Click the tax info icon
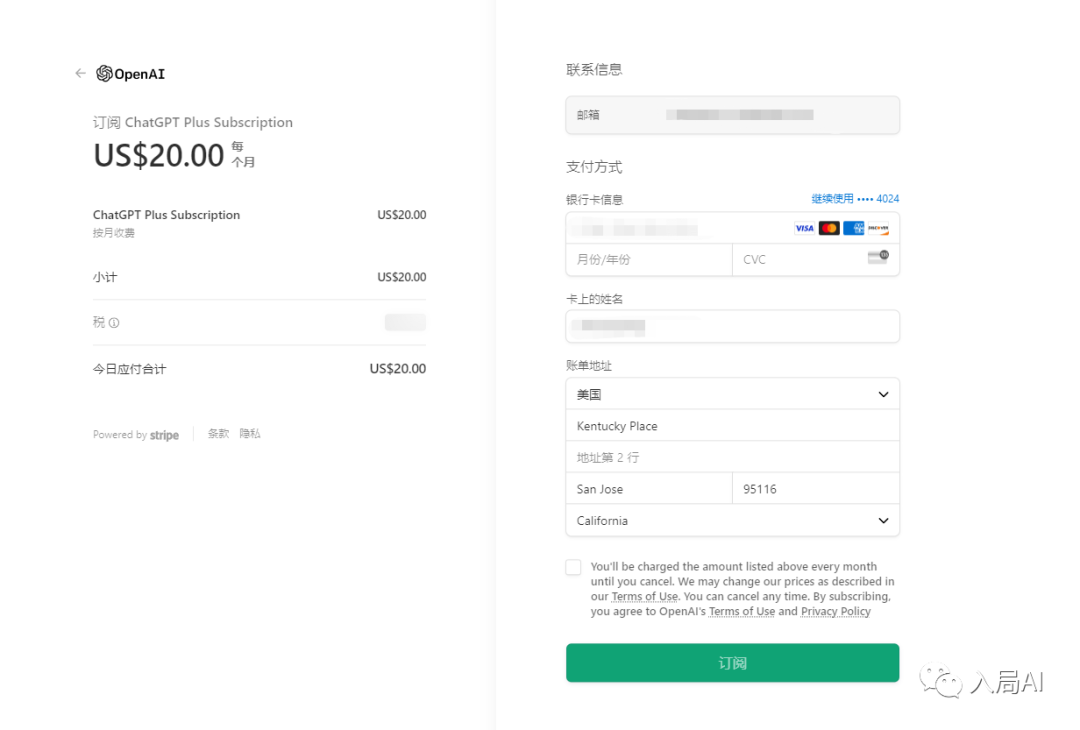Image resolution: width=1080 pixels, height=730 pixels. point(114,323)
